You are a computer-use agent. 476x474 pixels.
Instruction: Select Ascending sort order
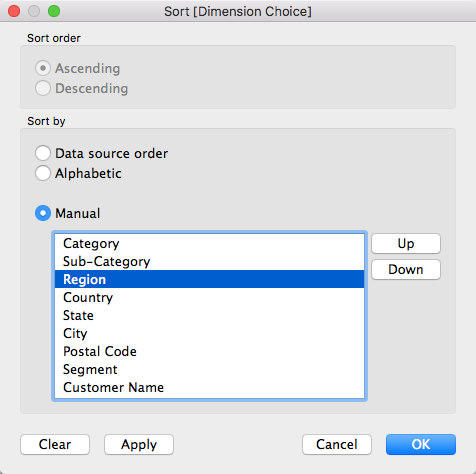pos(43,68)
